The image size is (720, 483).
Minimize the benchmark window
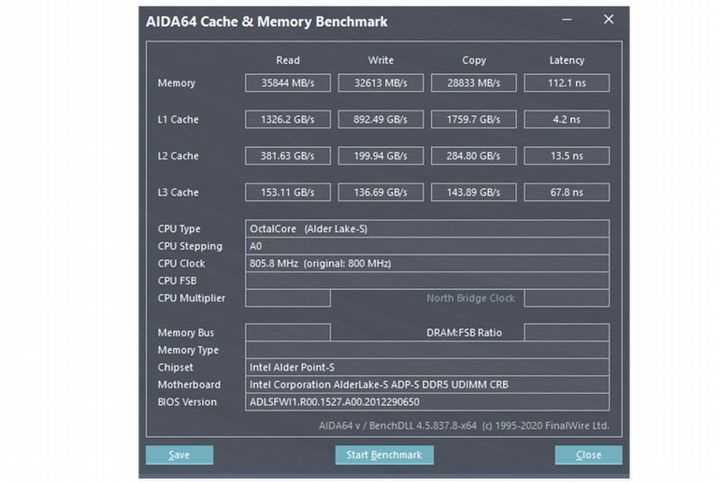point(567,20)
